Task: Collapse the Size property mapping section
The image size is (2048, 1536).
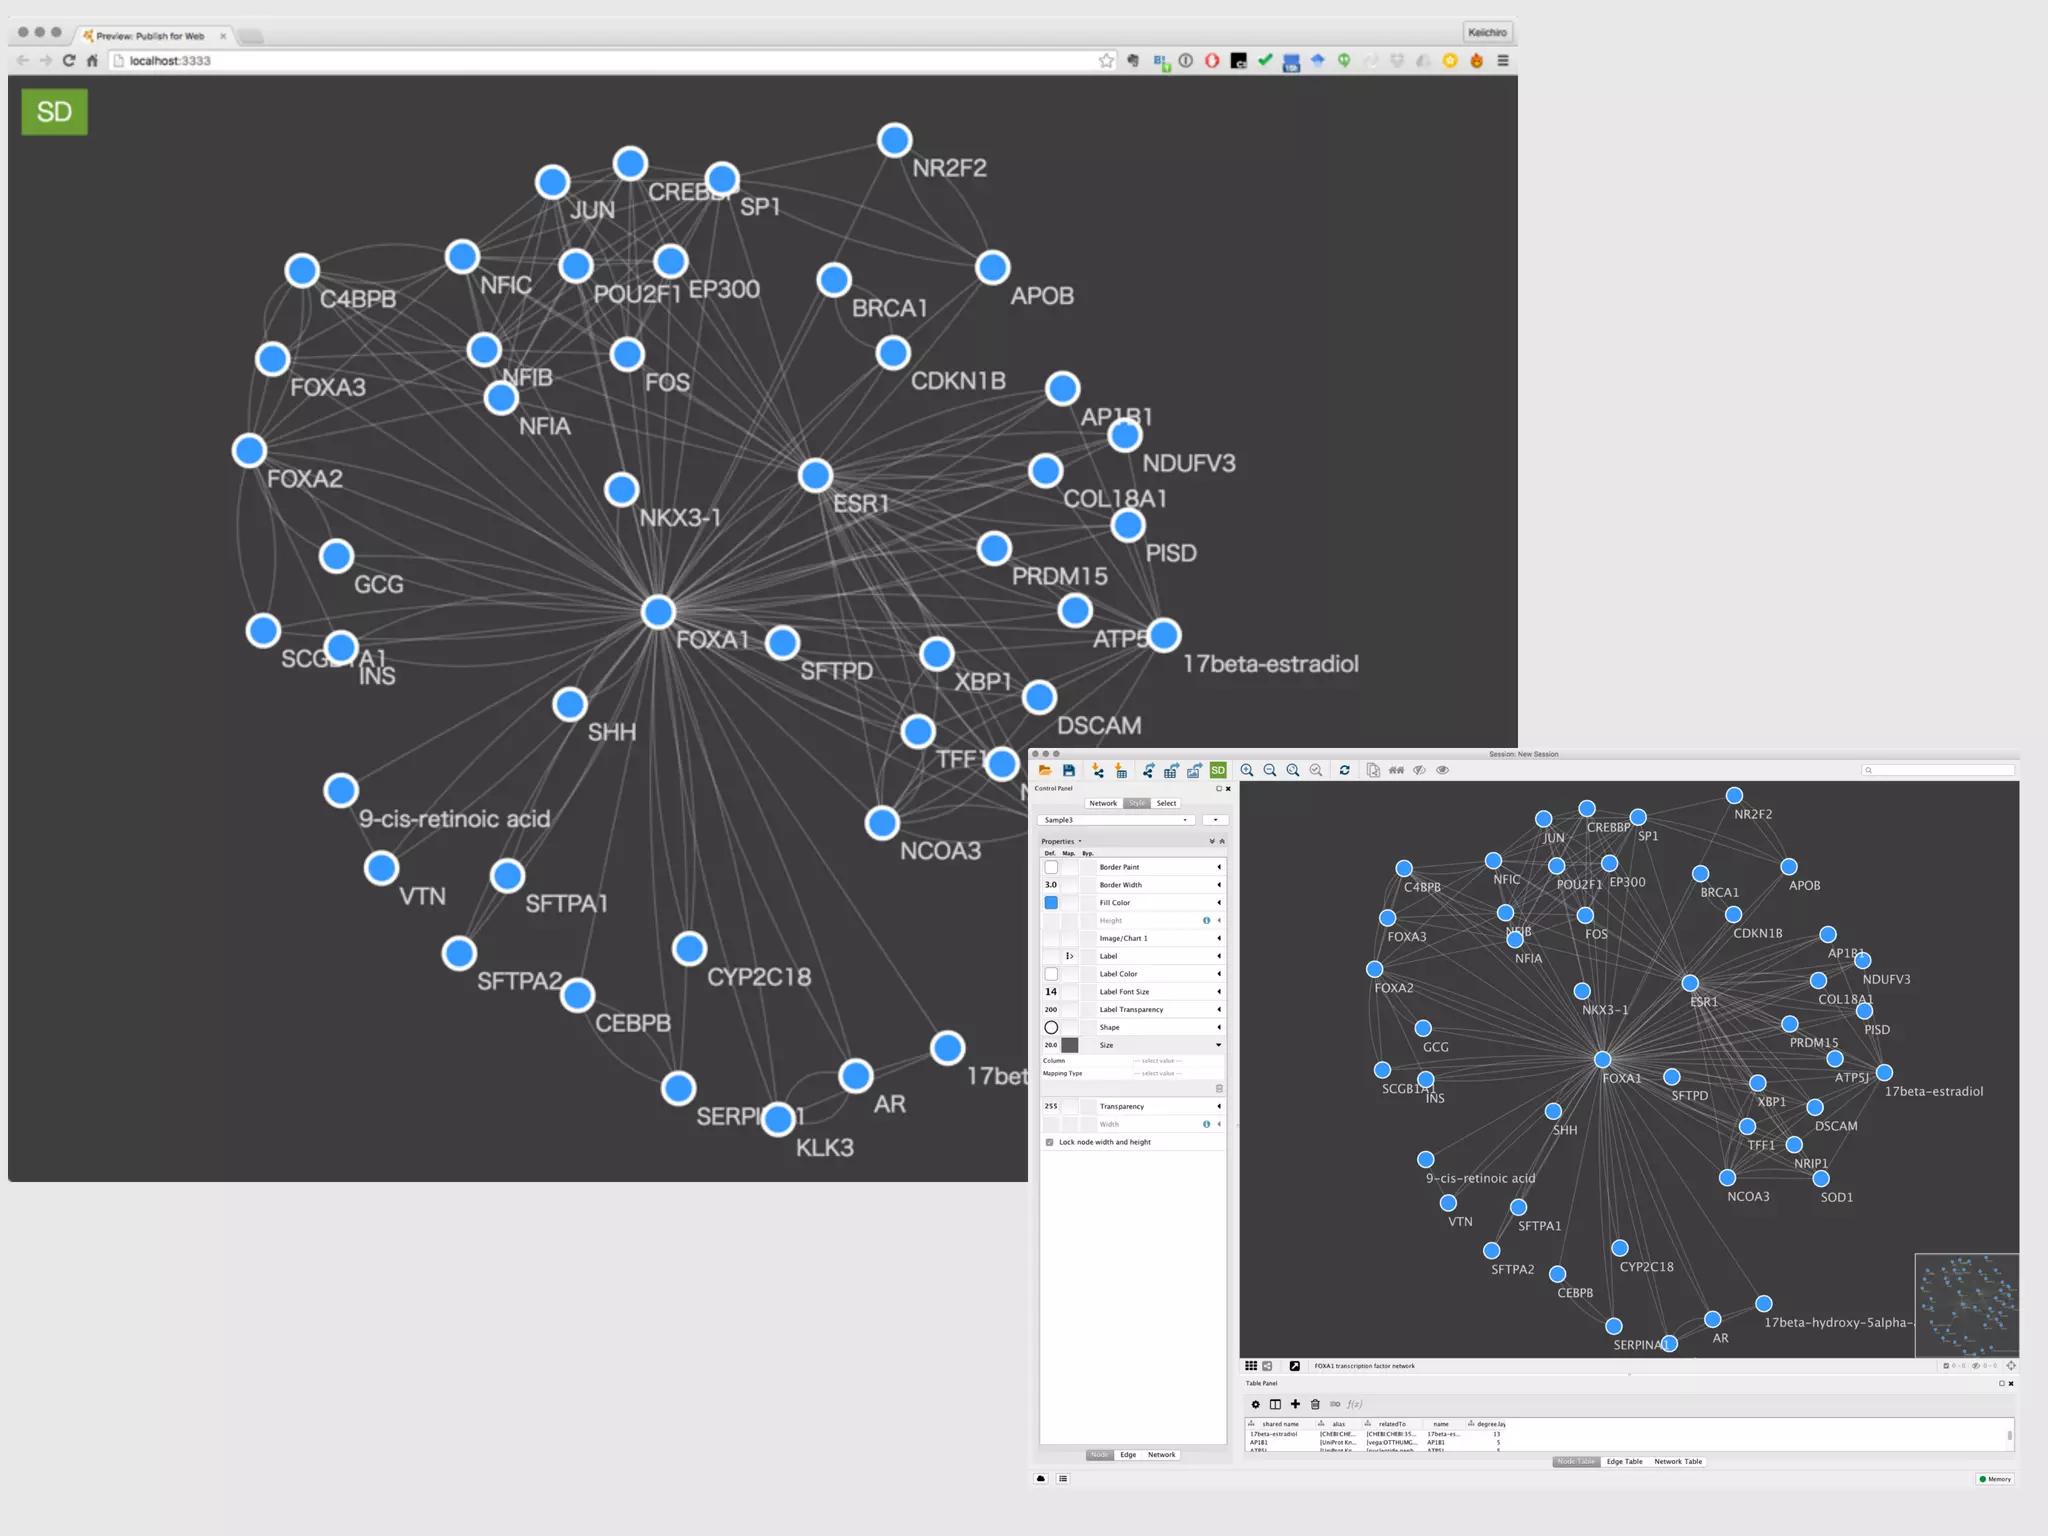Action: [x=1219, y=1045]
